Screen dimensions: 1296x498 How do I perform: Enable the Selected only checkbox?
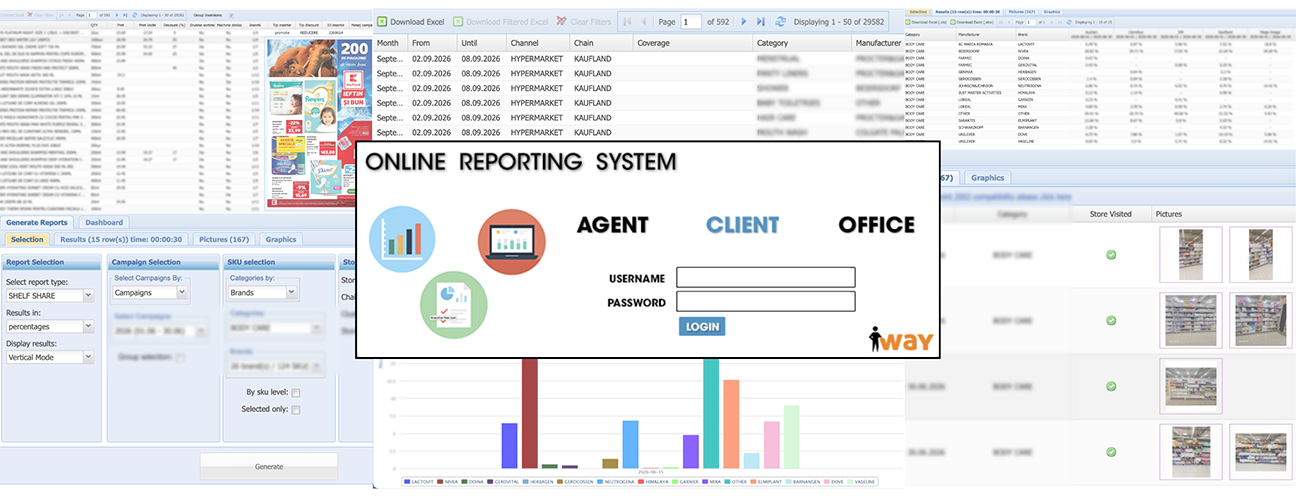(x=296, y=410)
